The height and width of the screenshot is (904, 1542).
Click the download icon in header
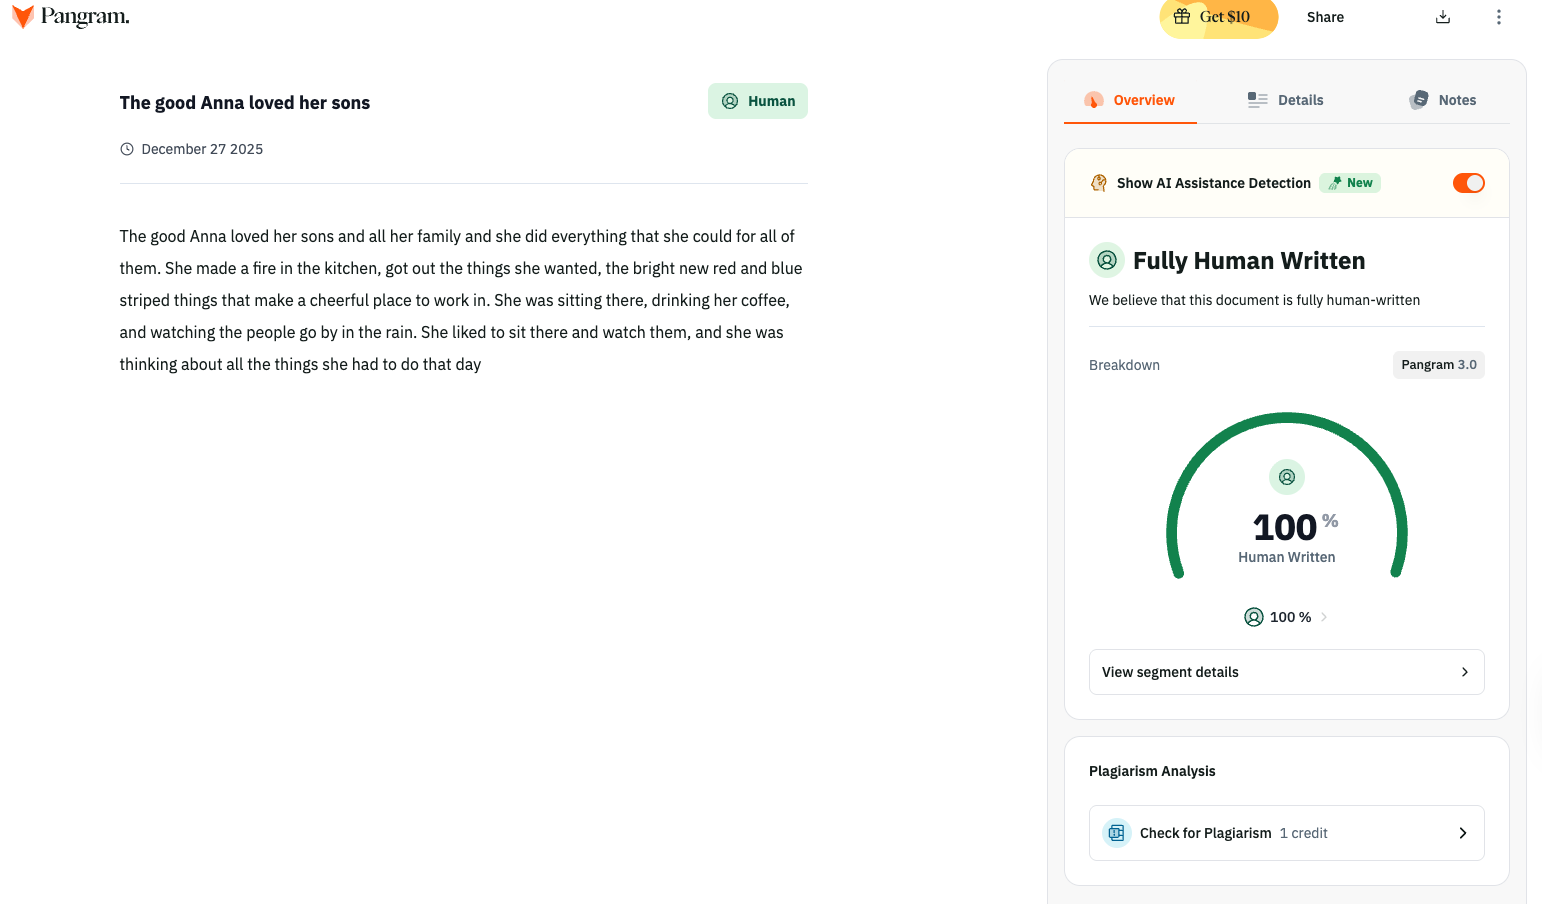(x=1442, y=17)
